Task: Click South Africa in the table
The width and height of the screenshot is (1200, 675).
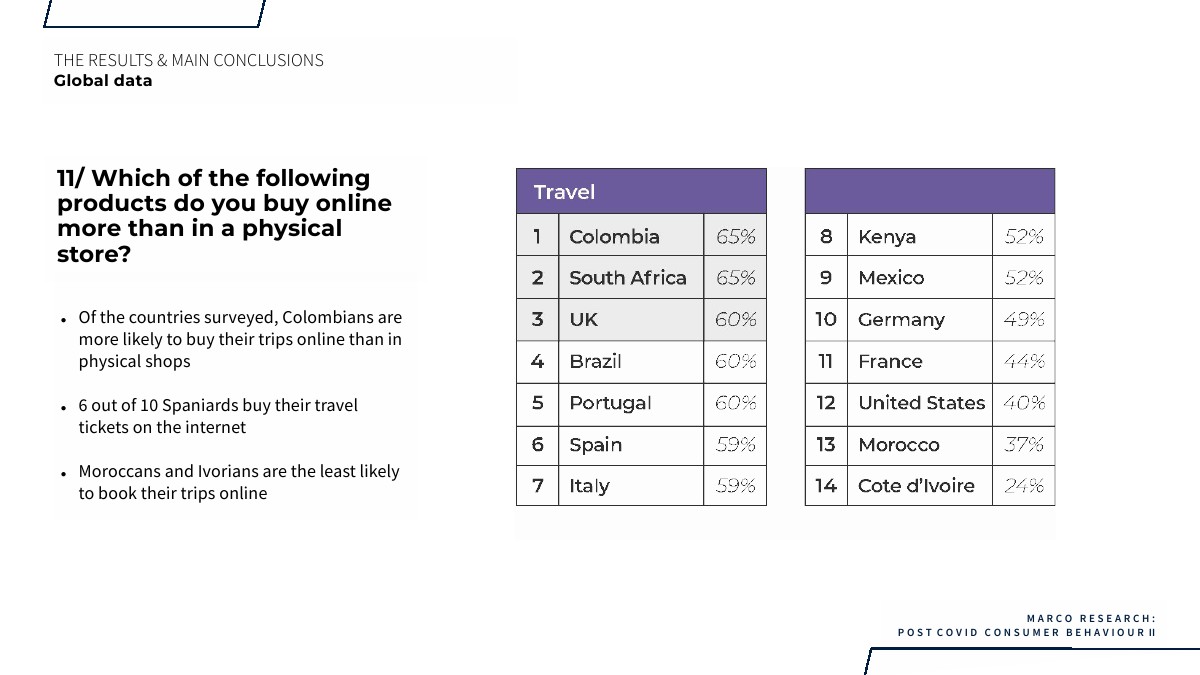Action: point(628,278)
